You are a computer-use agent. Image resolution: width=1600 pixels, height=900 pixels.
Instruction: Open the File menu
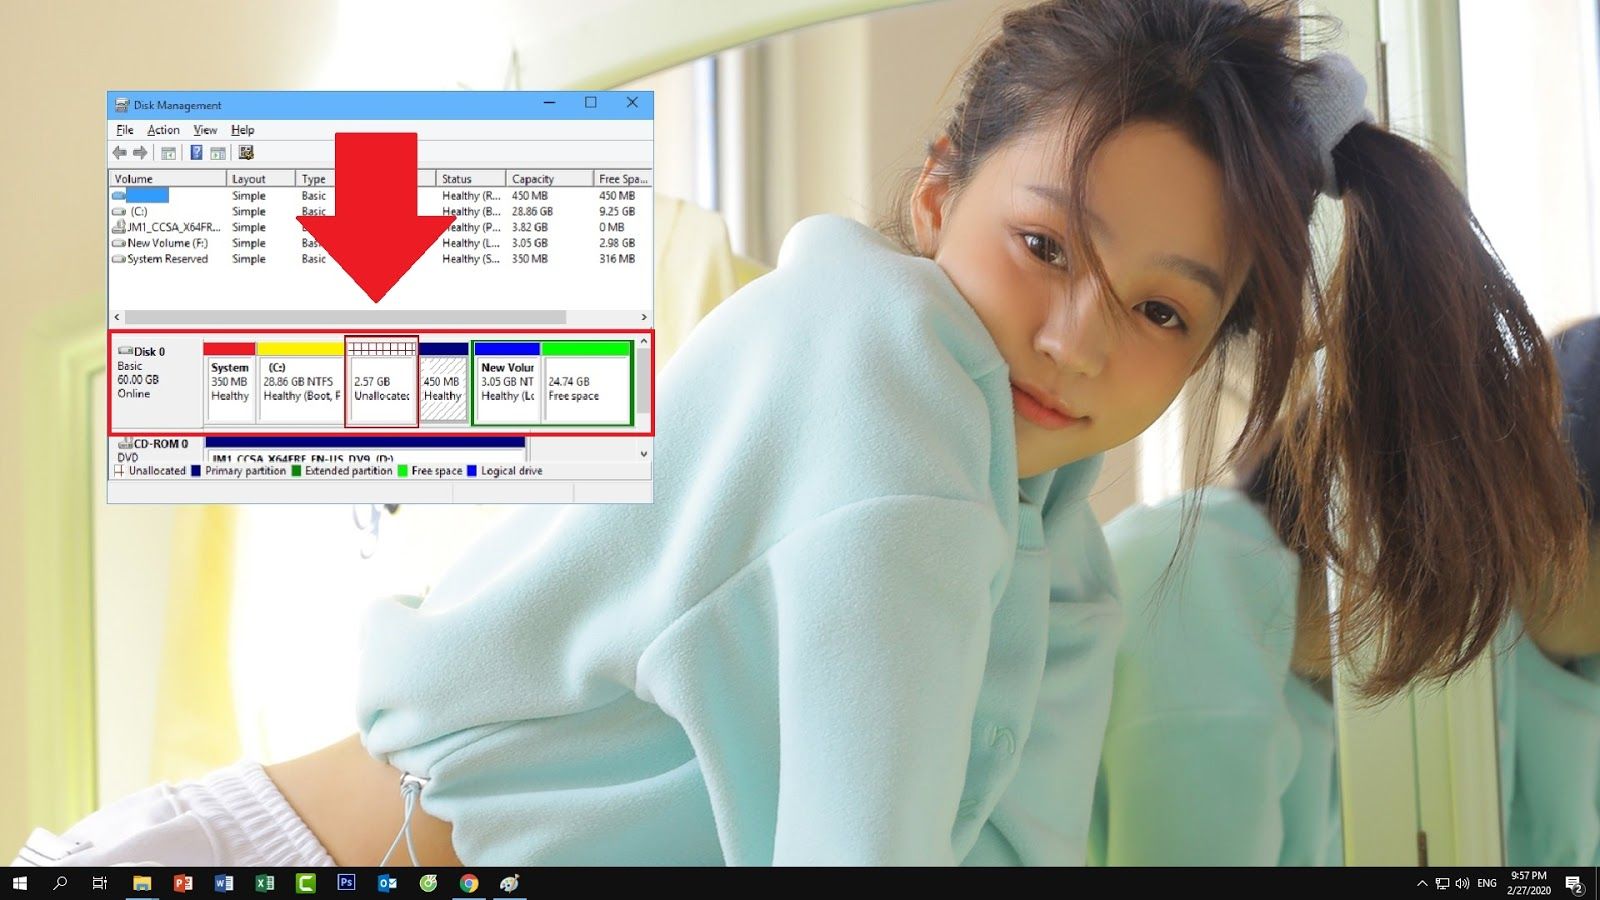[x=124, y=129]
